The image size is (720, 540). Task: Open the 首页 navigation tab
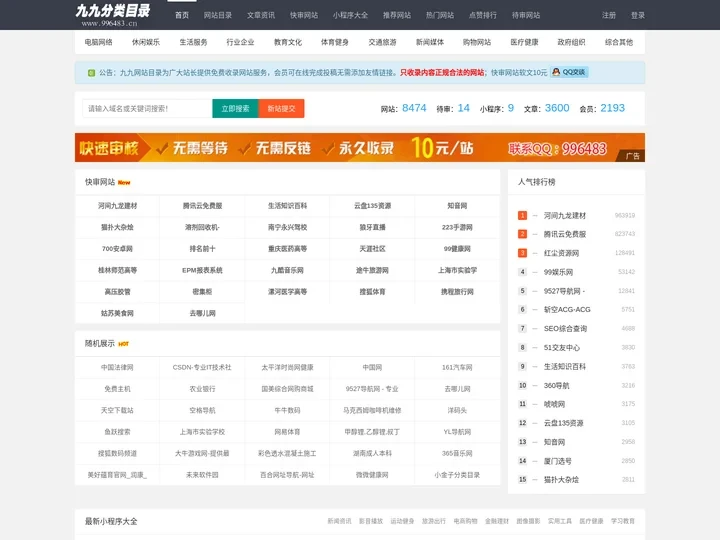pyautogui.click(x=182, y=15)
